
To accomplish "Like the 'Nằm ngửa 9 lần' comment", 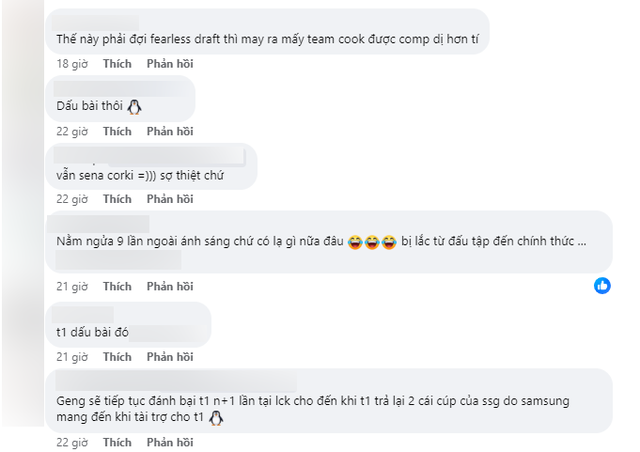I will (117, 287).
